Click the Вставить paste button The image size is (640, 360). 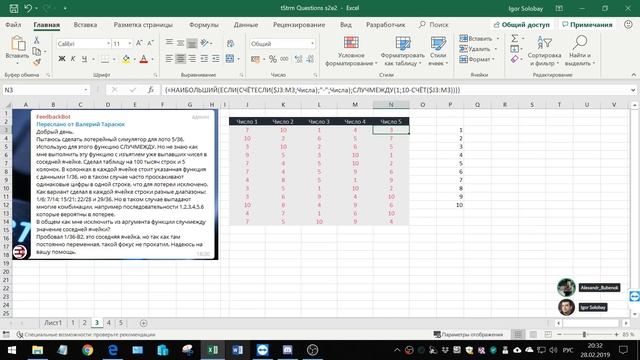[x=17, y=50]
